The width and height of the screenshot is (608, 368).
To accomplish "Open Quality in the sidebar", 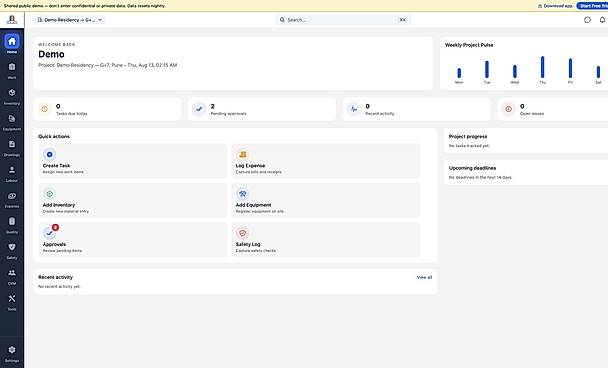I will pos(12,225).
